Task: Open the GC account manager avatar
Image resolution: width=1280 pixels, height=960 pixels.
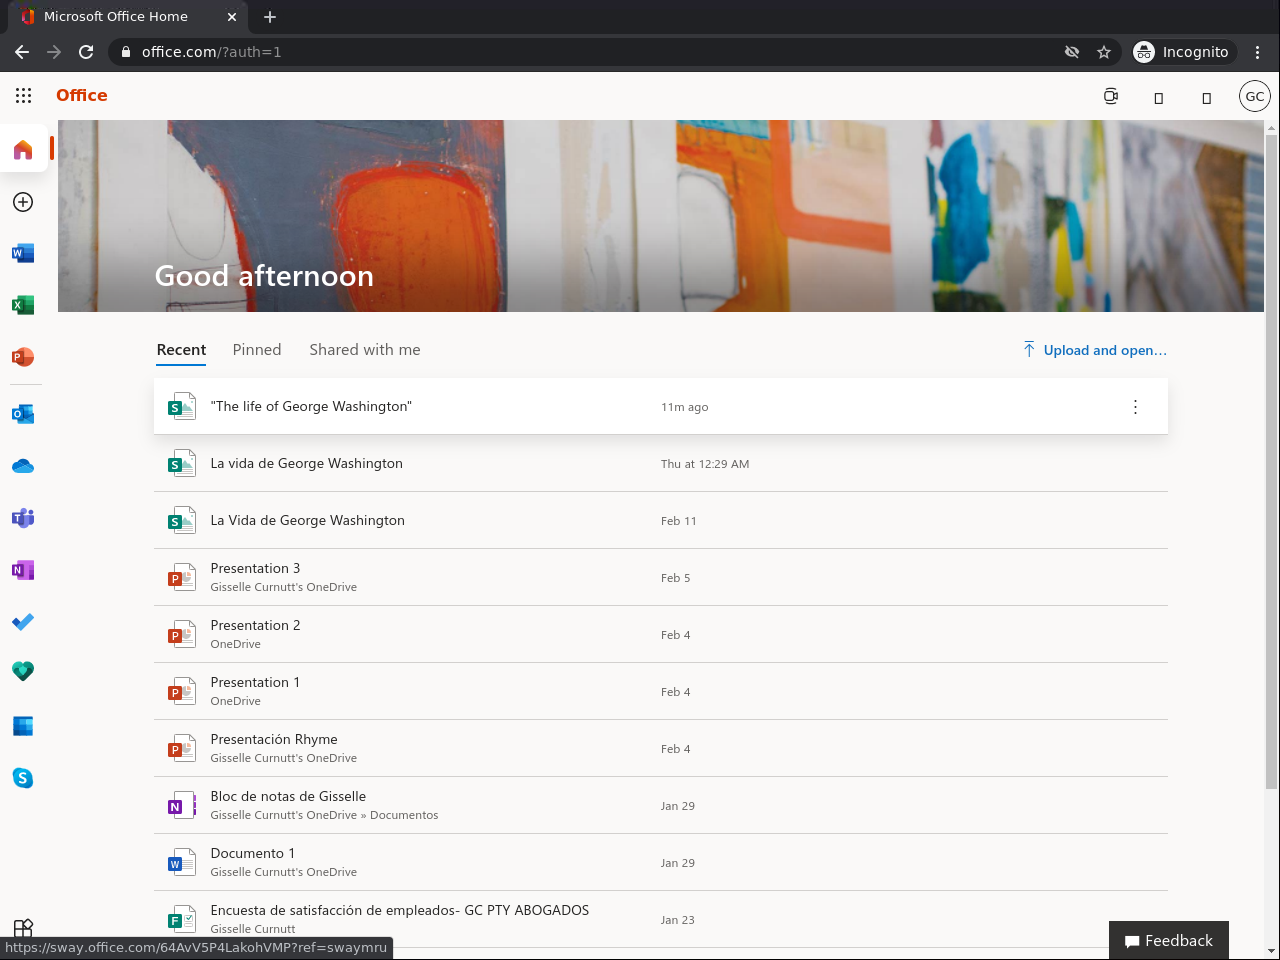Action: [x=1255, y=96]
